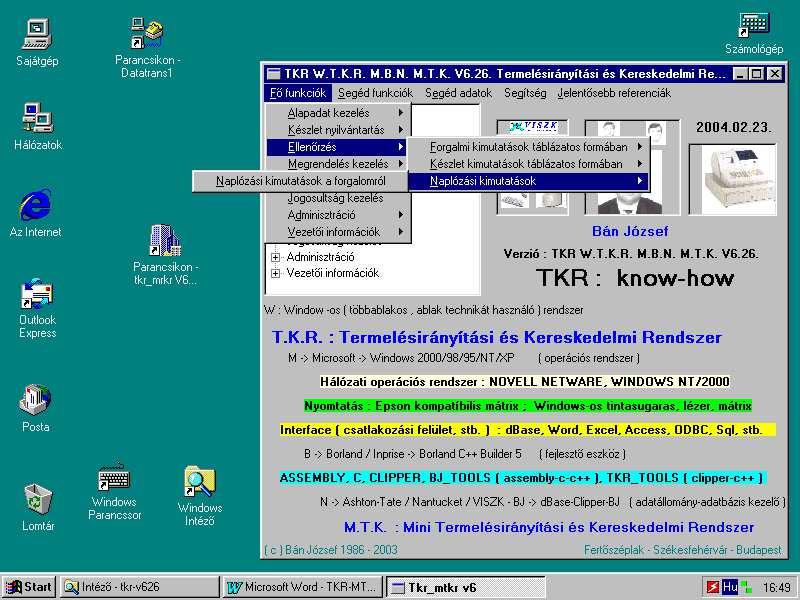Choose Naplózási kimutatások a forgalomról

[x=301, y=181]
